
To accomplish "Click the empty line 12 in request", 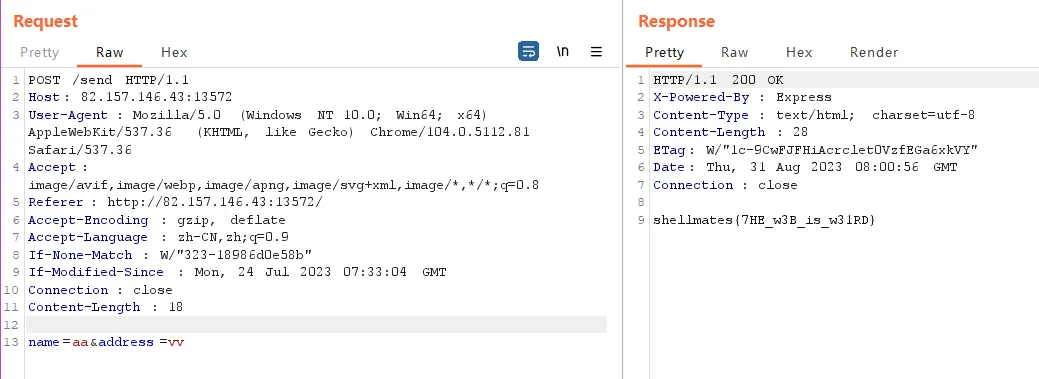I will click(317, 325).
